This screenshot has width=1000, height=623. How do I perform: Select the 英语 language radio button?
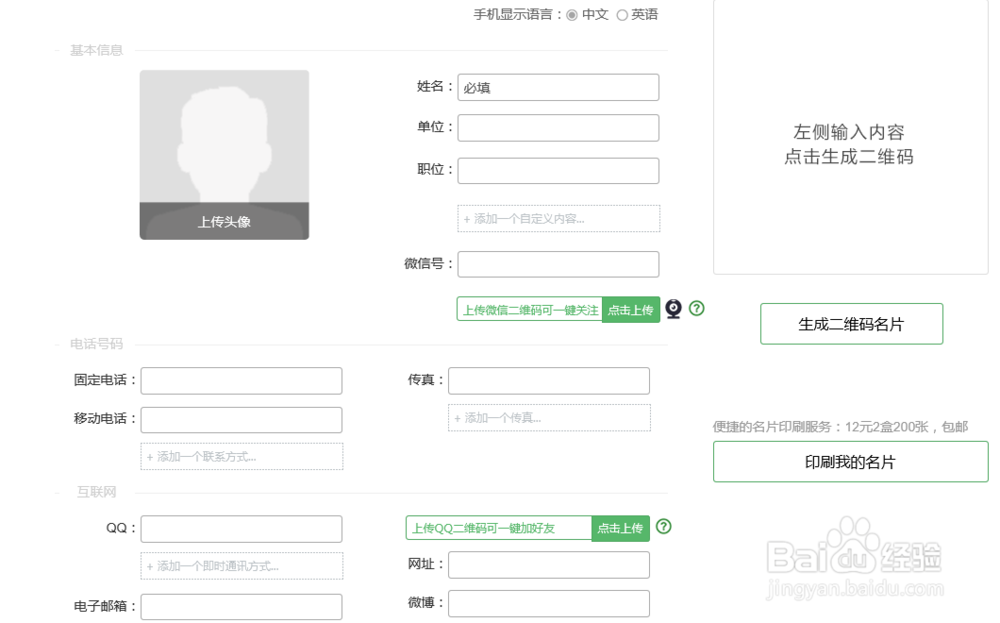coord(621,14)
